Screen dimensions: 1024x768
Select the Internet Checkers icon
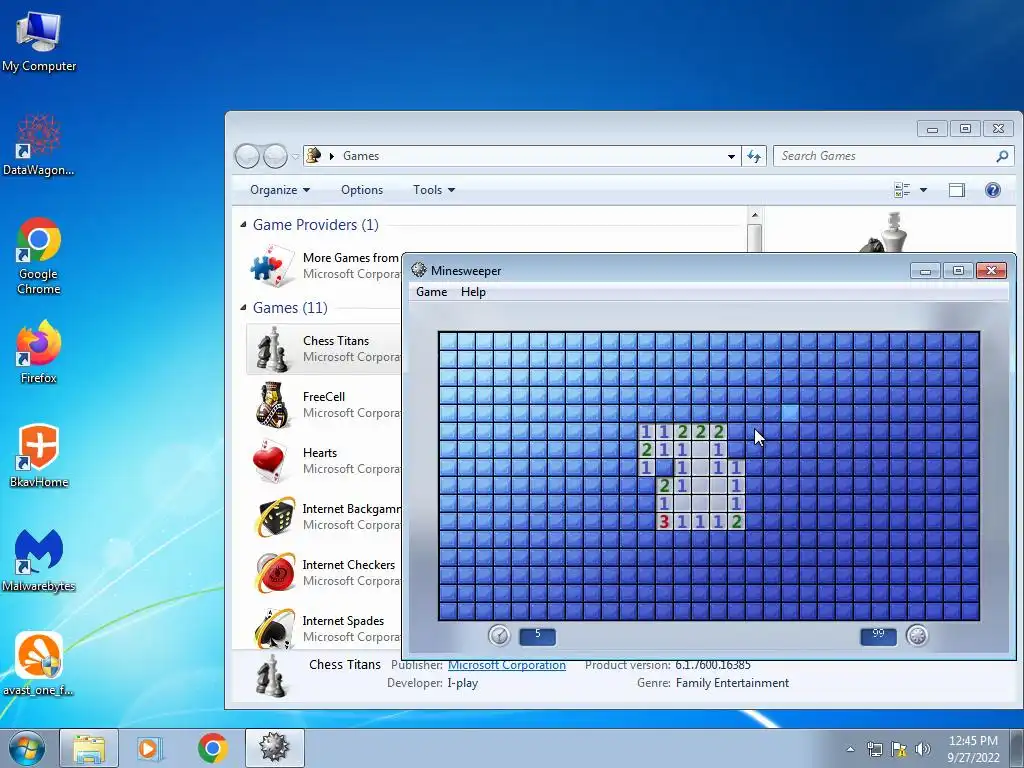(273, 573)
